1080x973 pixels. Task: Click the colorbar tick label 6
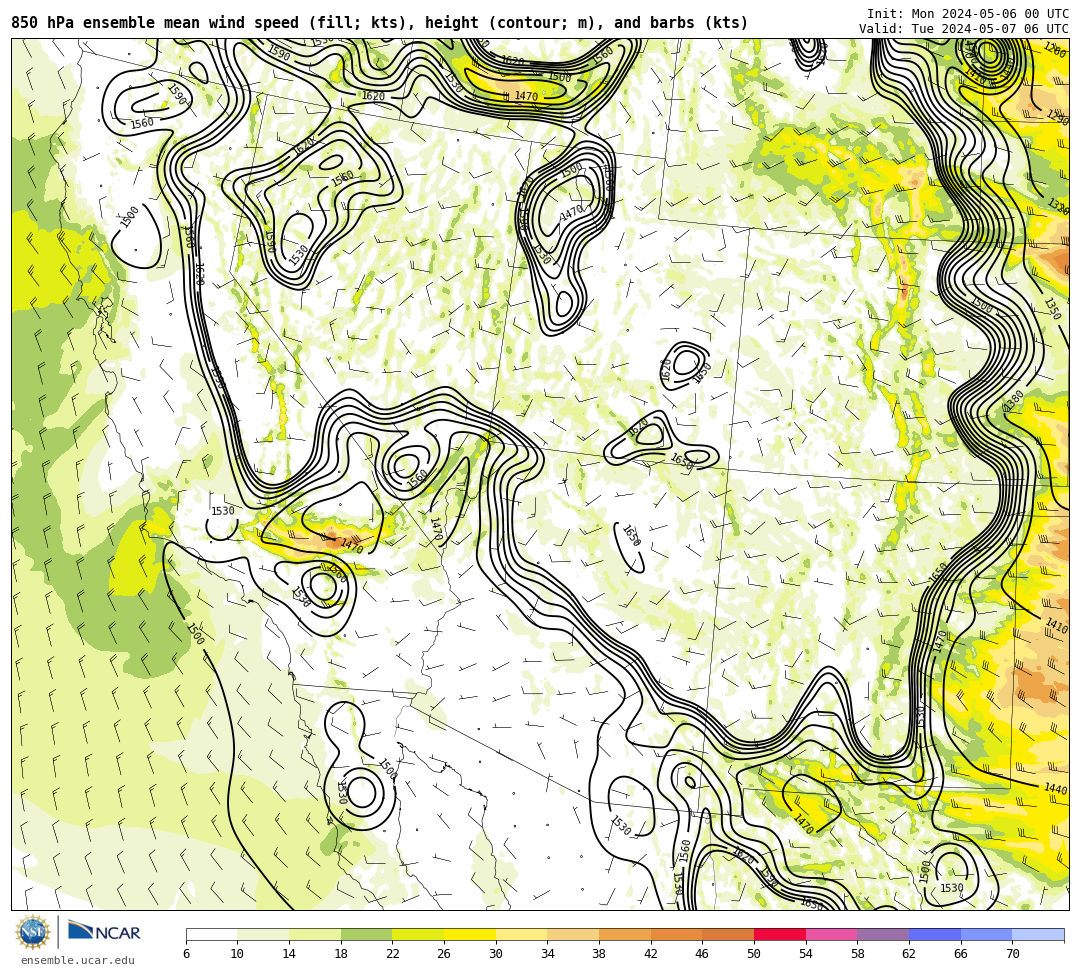pos(186,954)
